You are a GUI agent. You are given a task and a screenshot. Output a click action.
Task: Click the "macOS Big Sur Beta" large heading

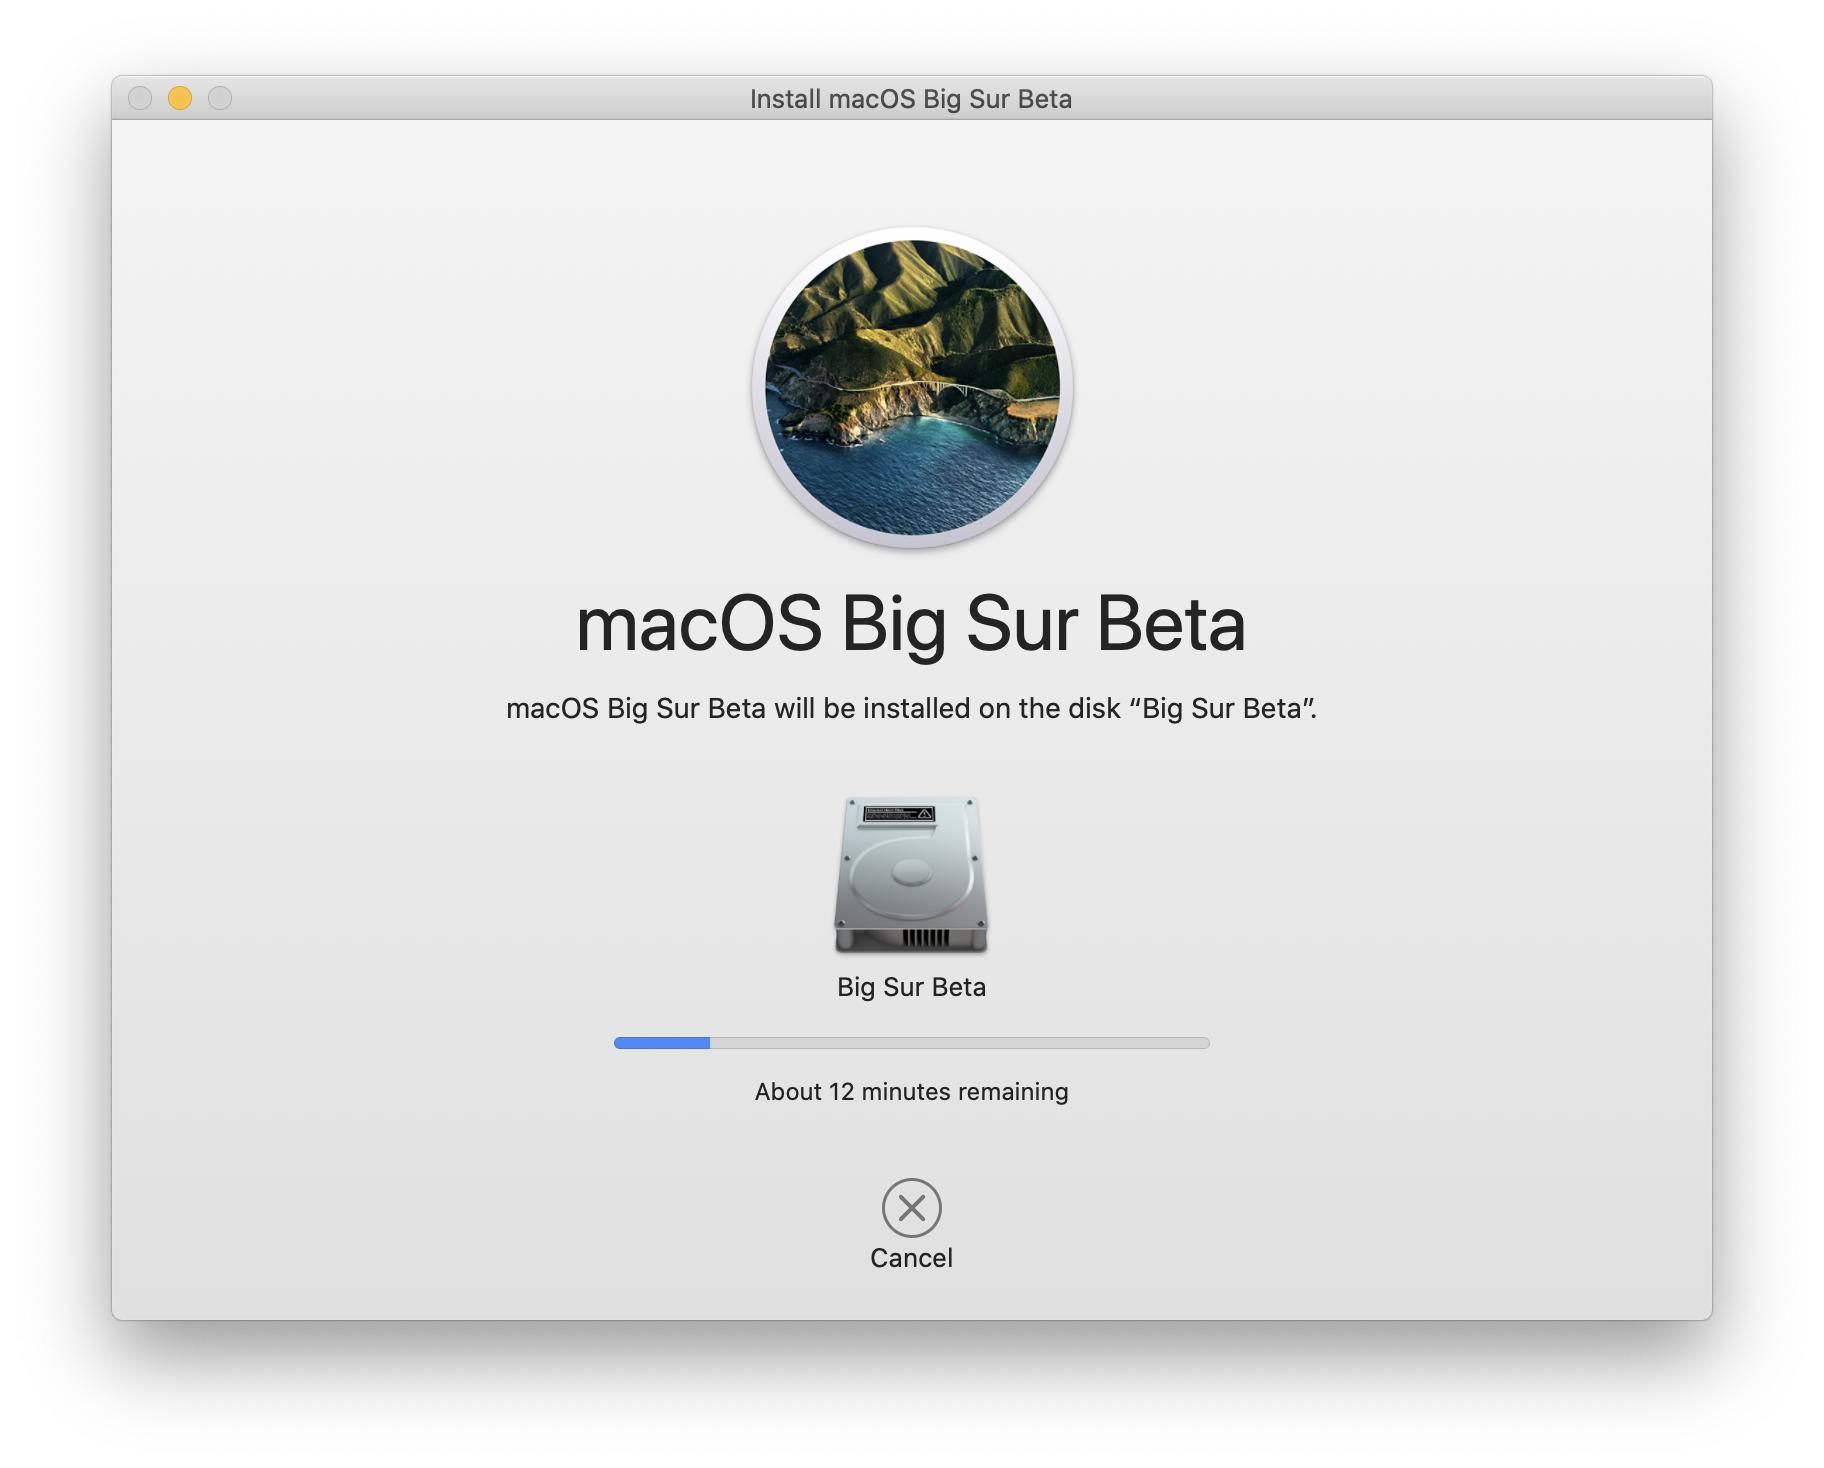click(x=911, y=624)
